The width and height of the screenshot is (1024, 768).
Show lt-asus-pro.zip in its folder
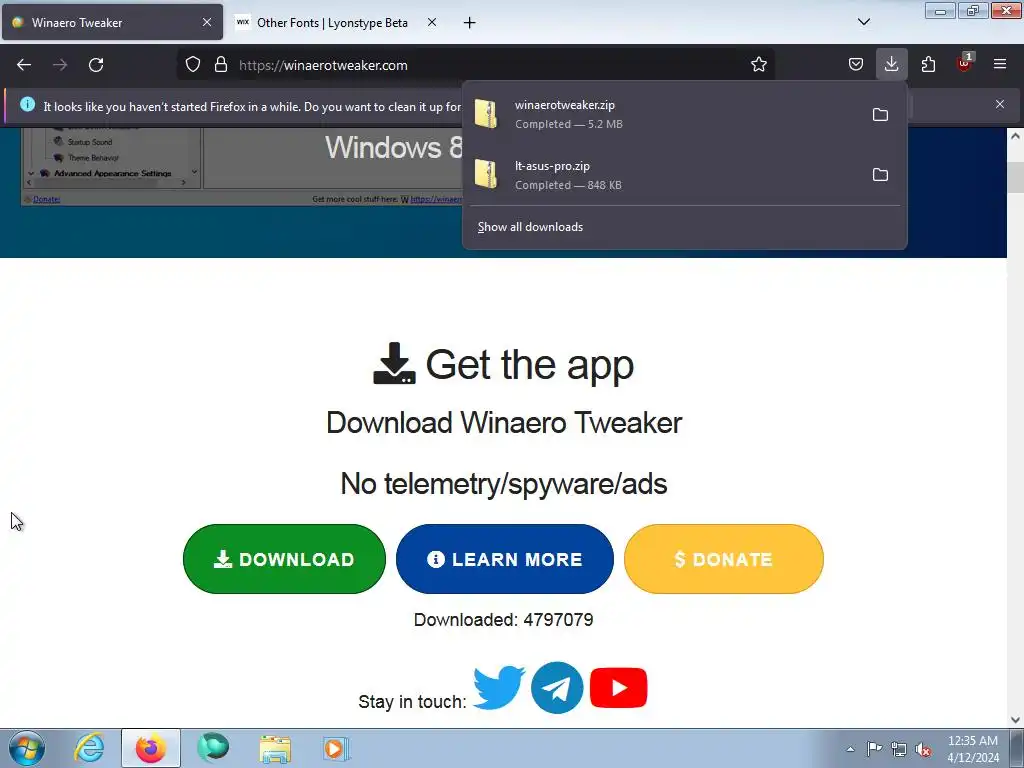880,175
